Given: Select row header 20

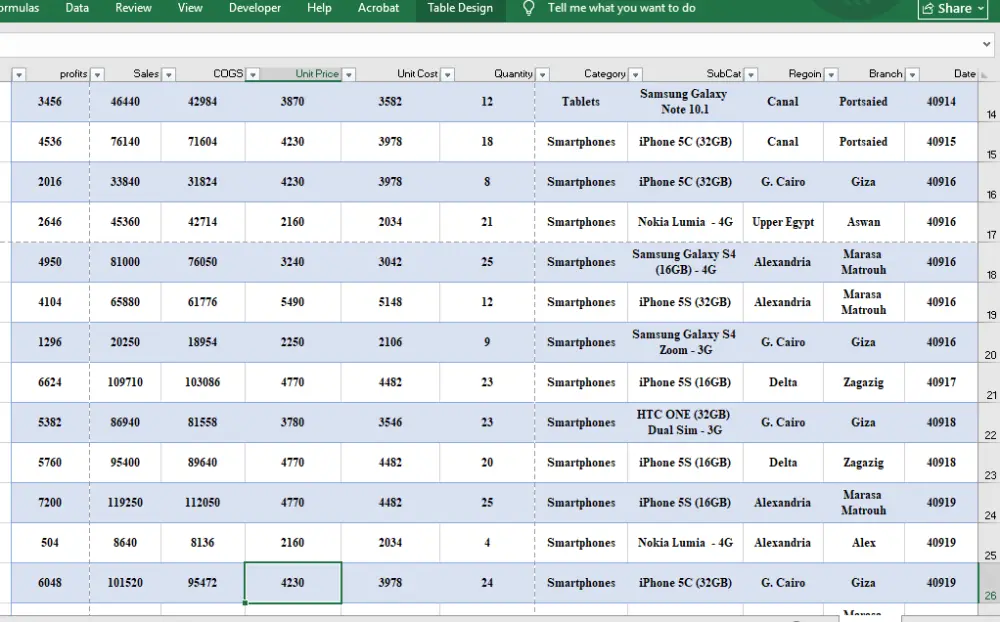Looking at the screenshot, I should click(x=990, y=342).
